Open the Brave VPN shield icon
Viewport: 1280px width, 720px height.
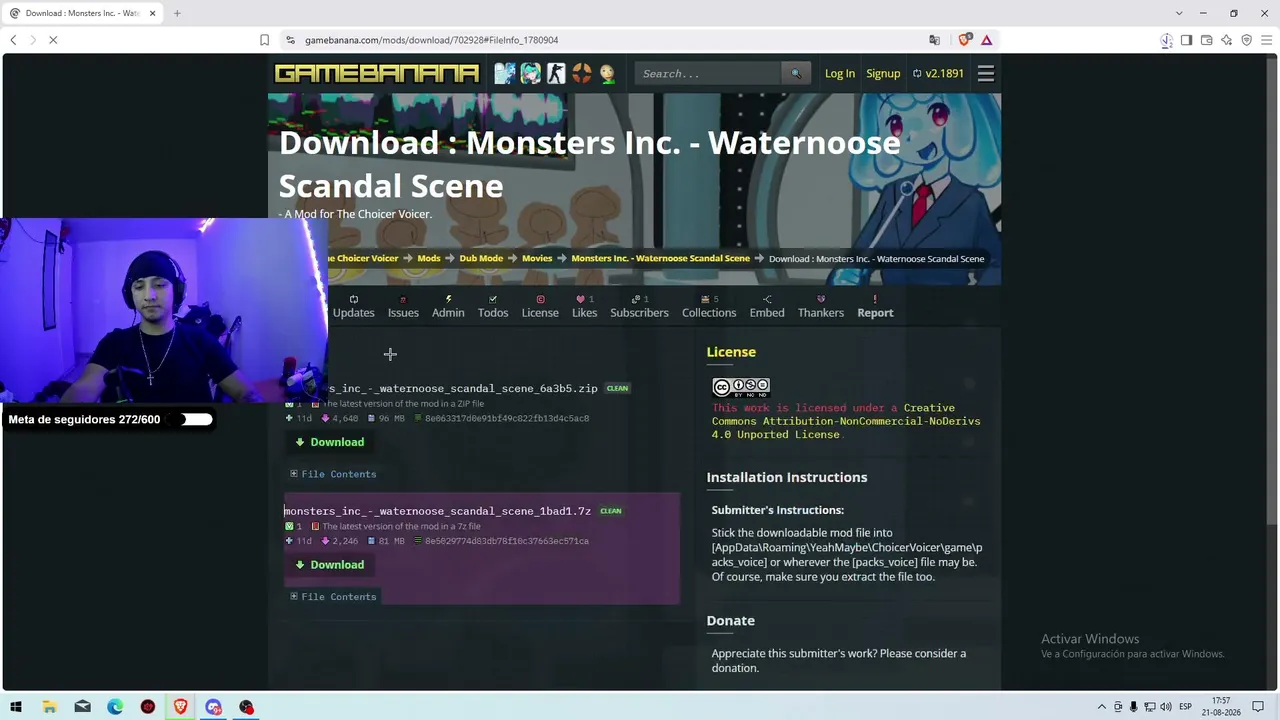tap(1246, 40)
